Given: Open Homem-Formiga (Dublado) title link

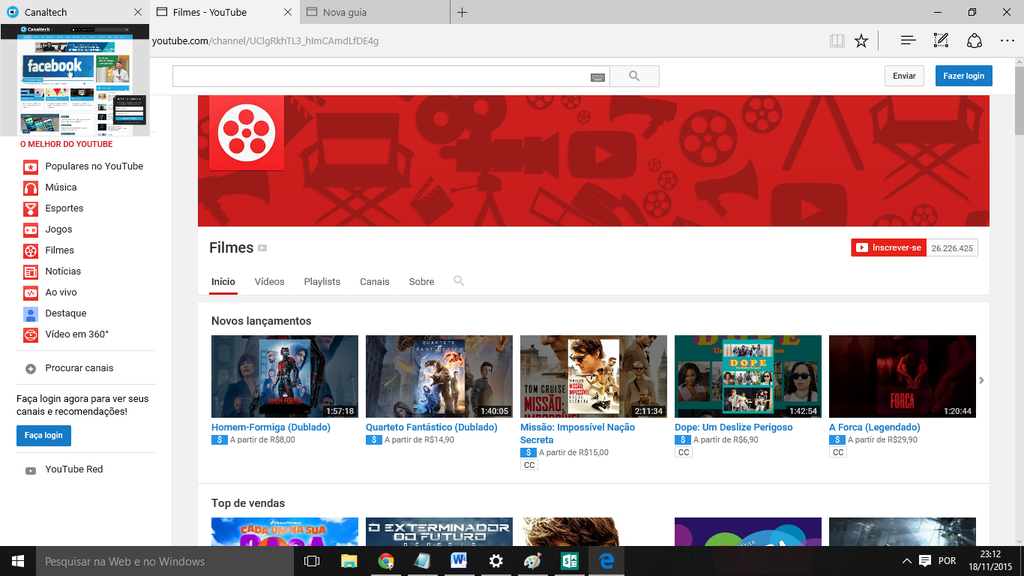Looking at the screenshot, I should click(270, 427).
